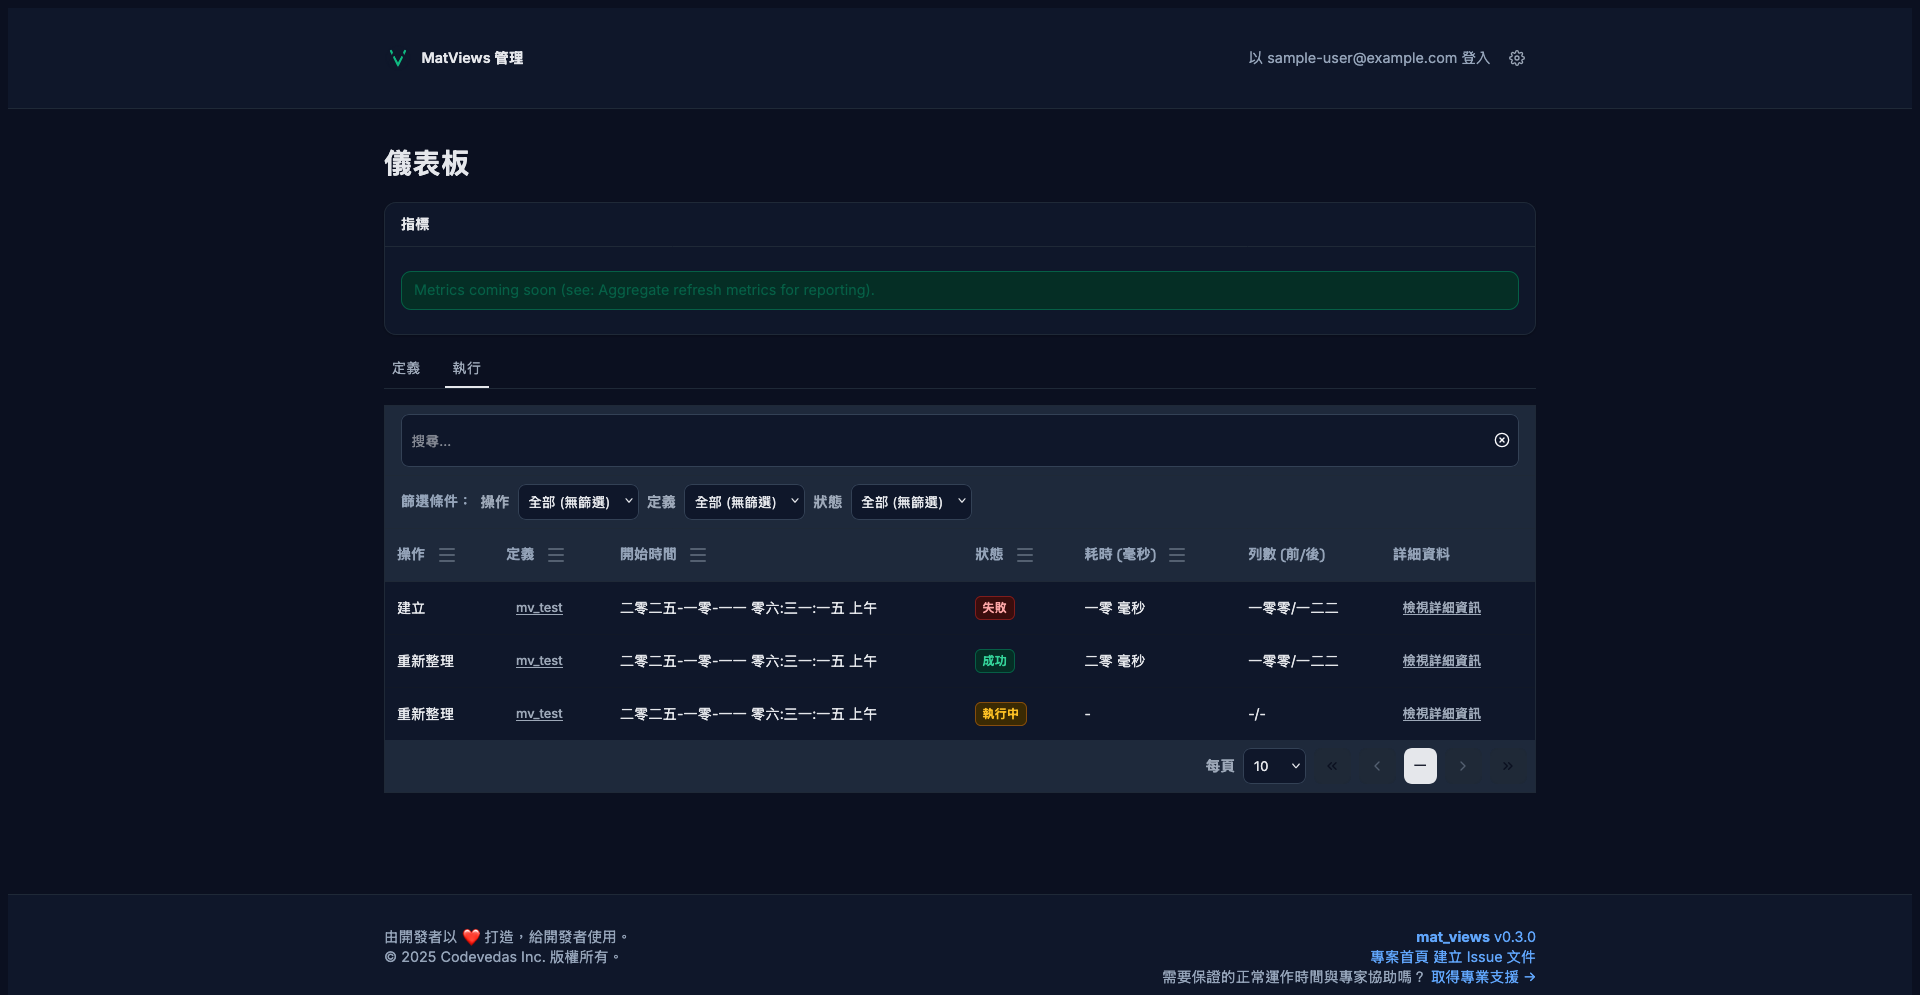Click the current page number button
Screen dimensions: 1920x995
[x=1420, y=766]
